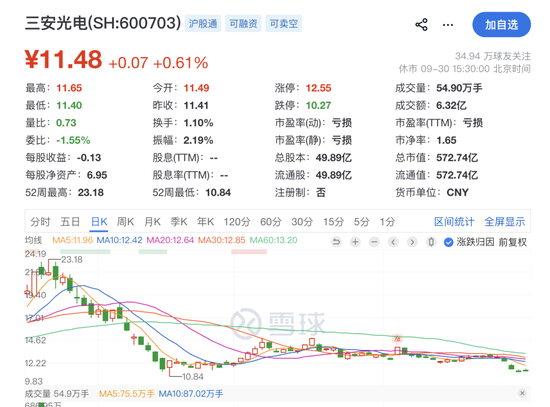Click the 均线 label

click(33, 240)
